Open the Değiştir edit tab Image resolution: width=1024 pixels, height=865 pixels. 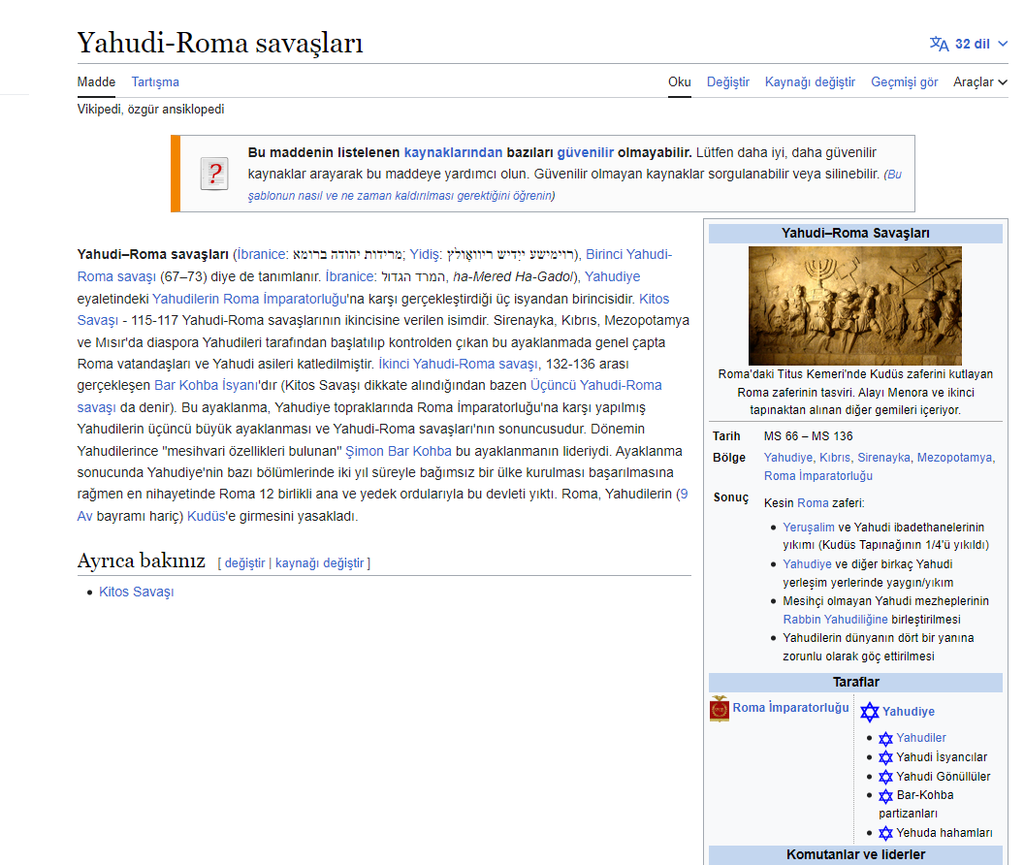(728, 82)
